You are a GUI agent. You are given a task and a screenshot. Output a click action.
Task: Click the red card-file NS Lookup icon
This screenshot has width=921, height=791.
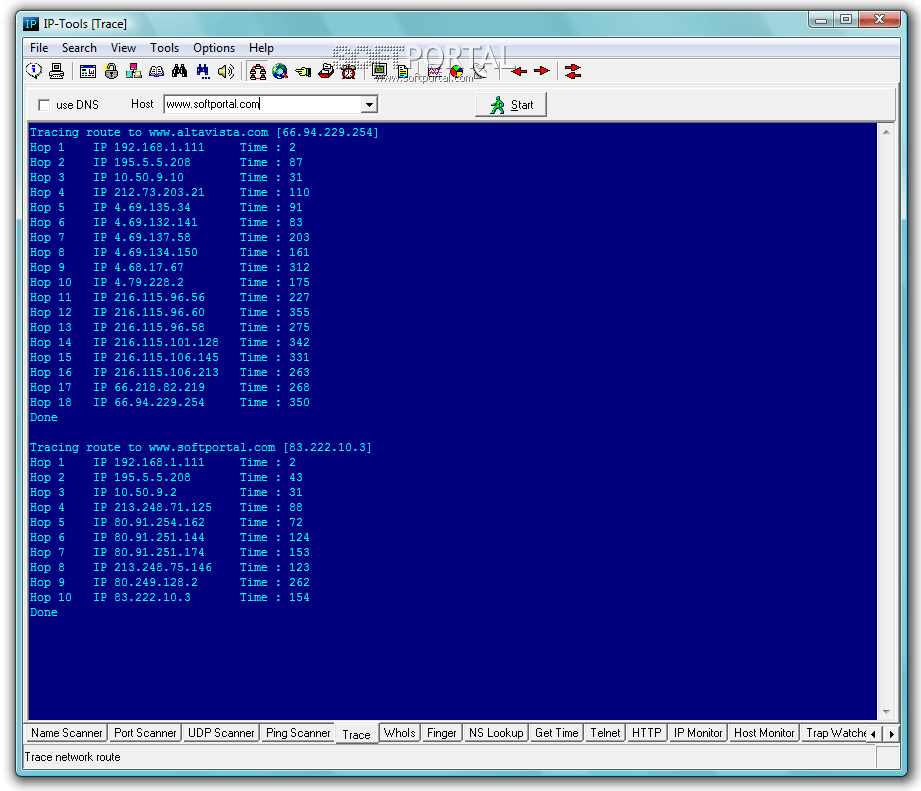(326, 72)
